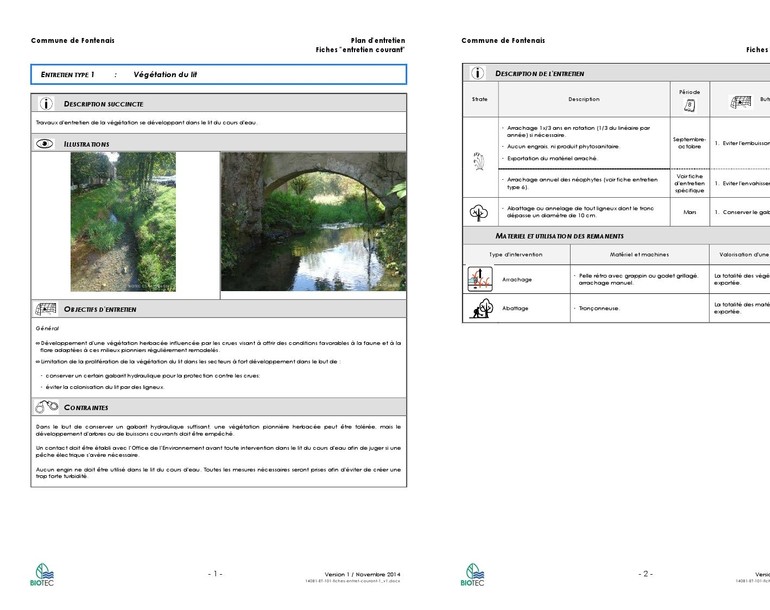This screenshot has width=770, height=610.
Task: Click 'Pelle rétro avec grappin' cell
Action: 638,279
